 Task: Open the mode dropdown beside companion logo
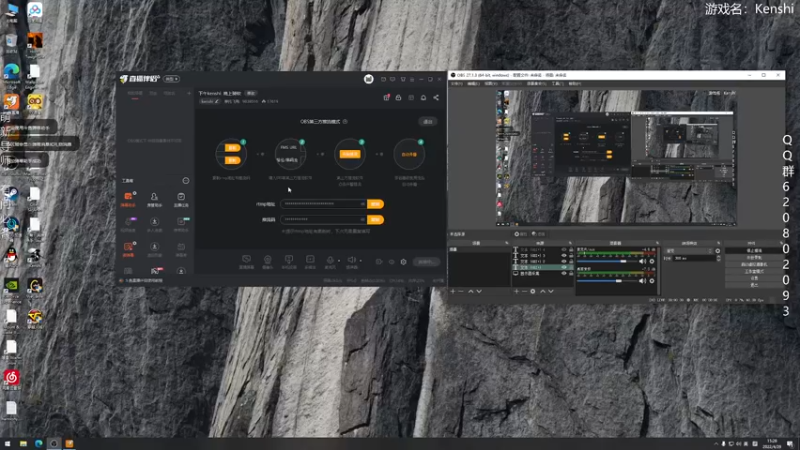171,79
